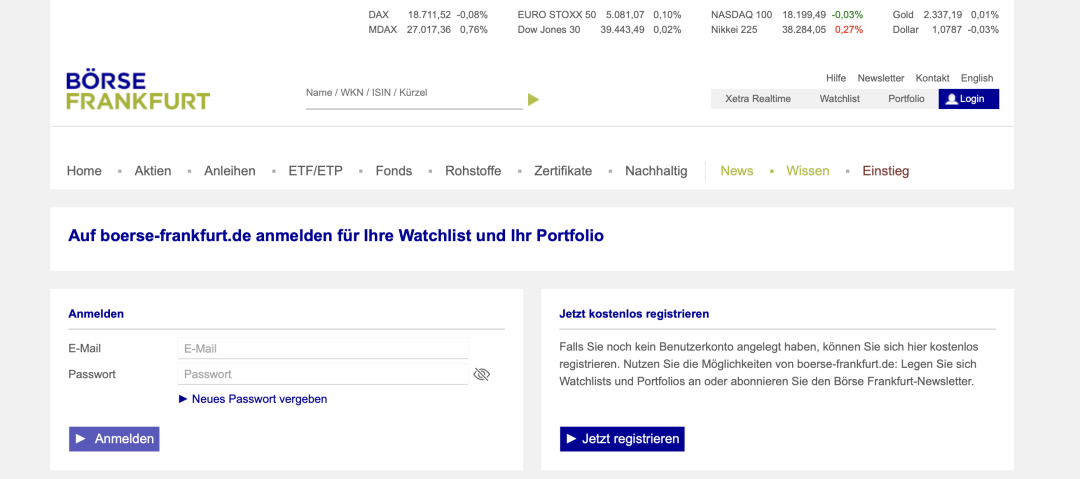The height and width of the screenshot is (479, 1080).
Task: Switch site language to English
Action: tap(976, 78)
